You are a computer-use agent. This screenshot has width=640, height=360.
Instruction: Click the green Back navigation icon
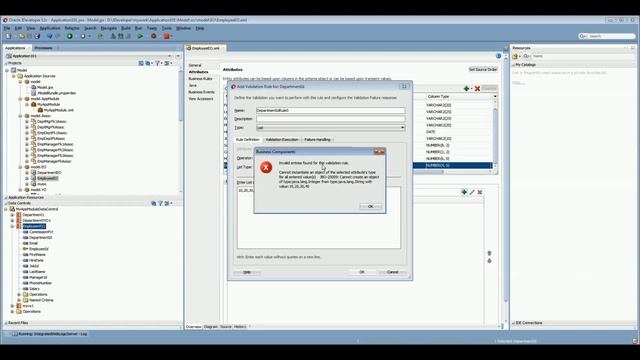click(70, 36)
